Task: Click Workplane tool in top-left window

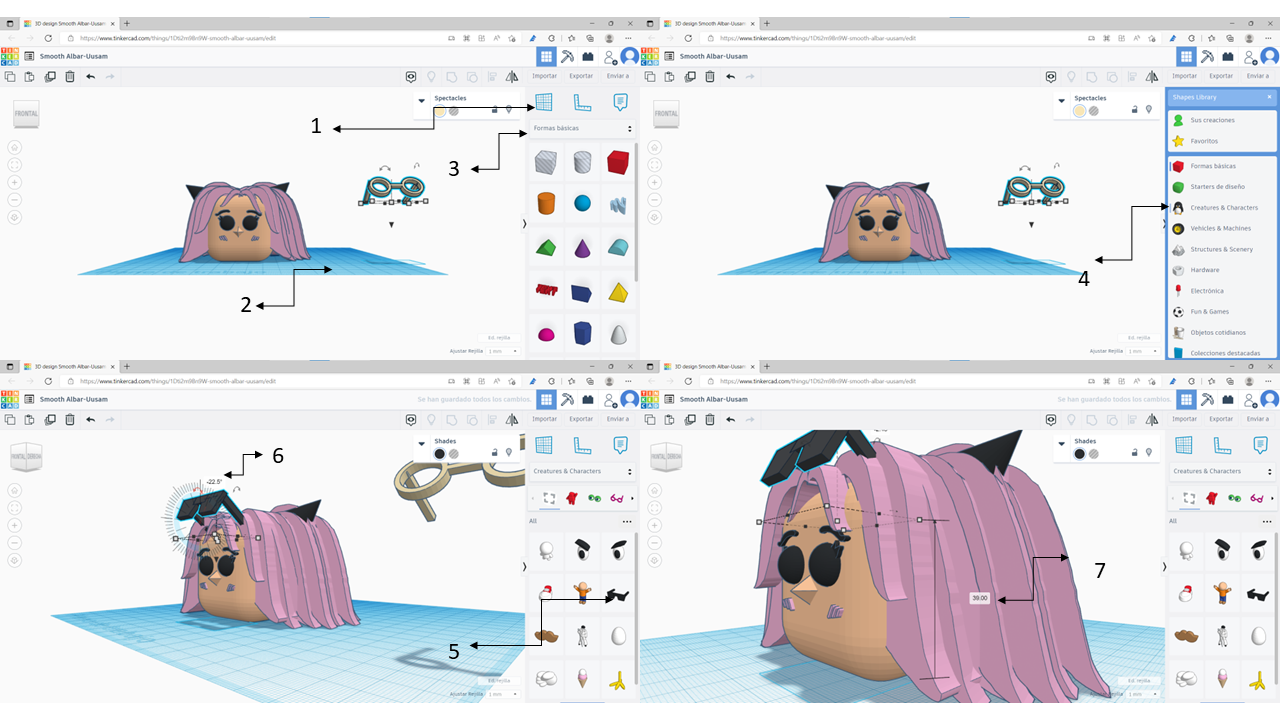Action: pos(544,102)
